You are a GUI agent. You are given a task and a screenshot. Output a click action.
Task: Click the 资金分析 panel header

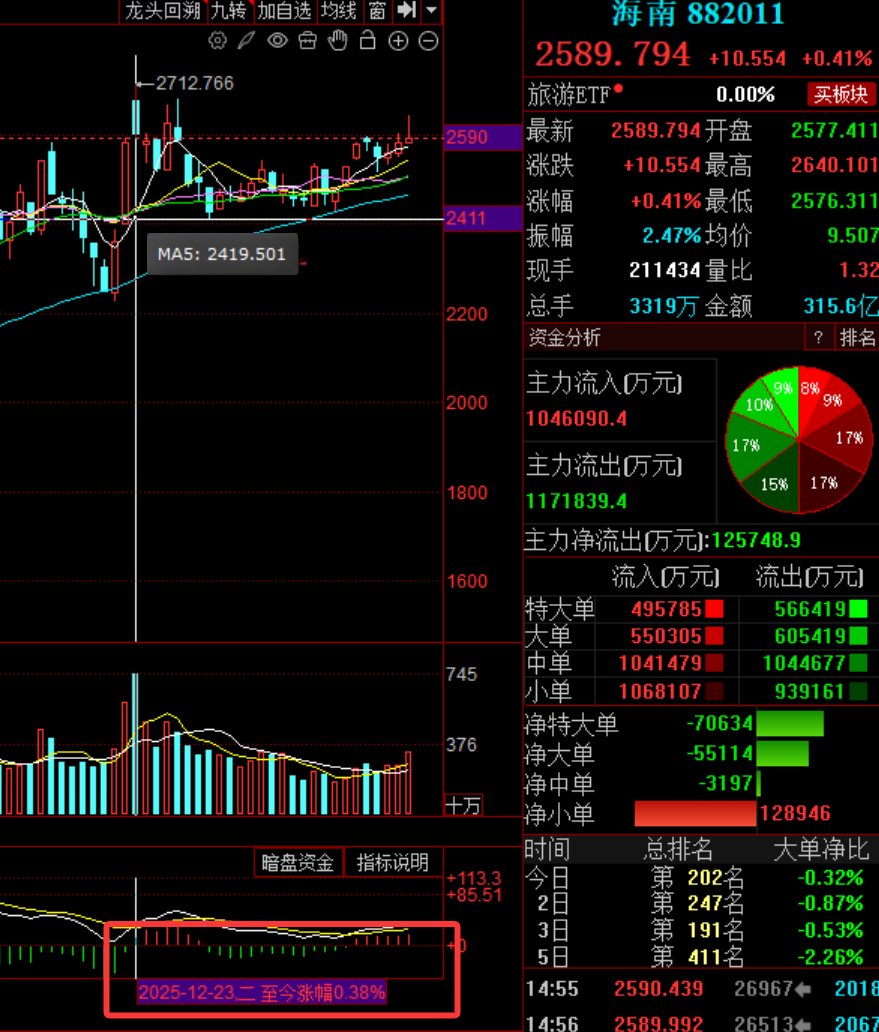[x=565, y=338]
